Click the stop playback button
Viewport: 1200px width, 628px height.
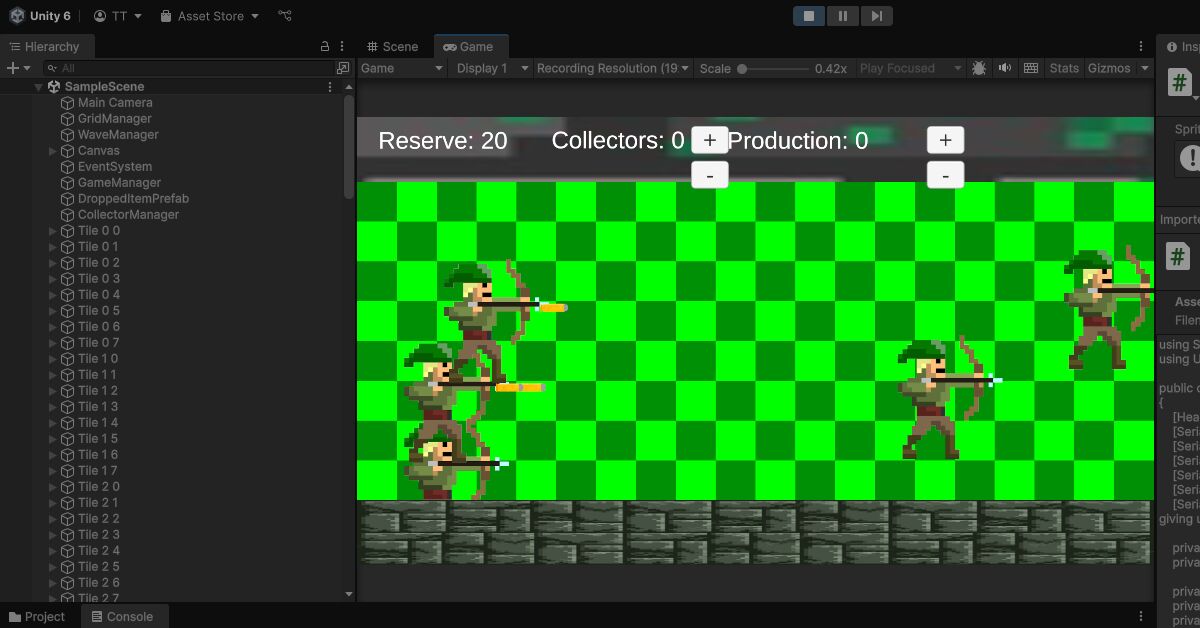point(808,15)
